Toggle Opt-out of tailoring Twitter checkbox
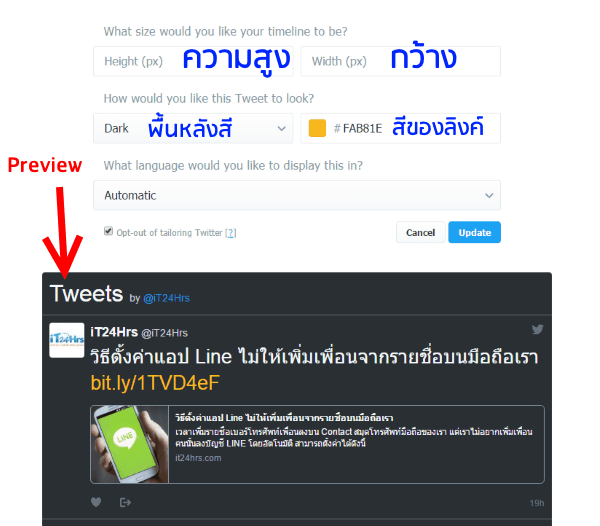 108,231
